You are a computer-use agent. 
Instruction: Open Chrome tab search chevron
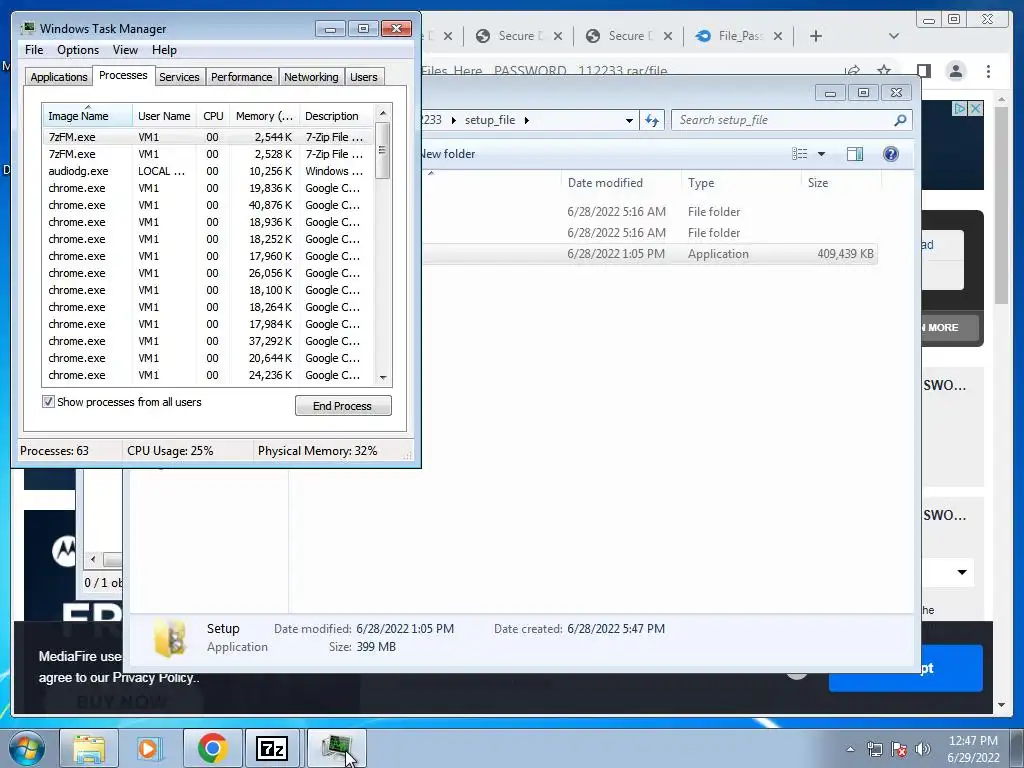point(894,36)
